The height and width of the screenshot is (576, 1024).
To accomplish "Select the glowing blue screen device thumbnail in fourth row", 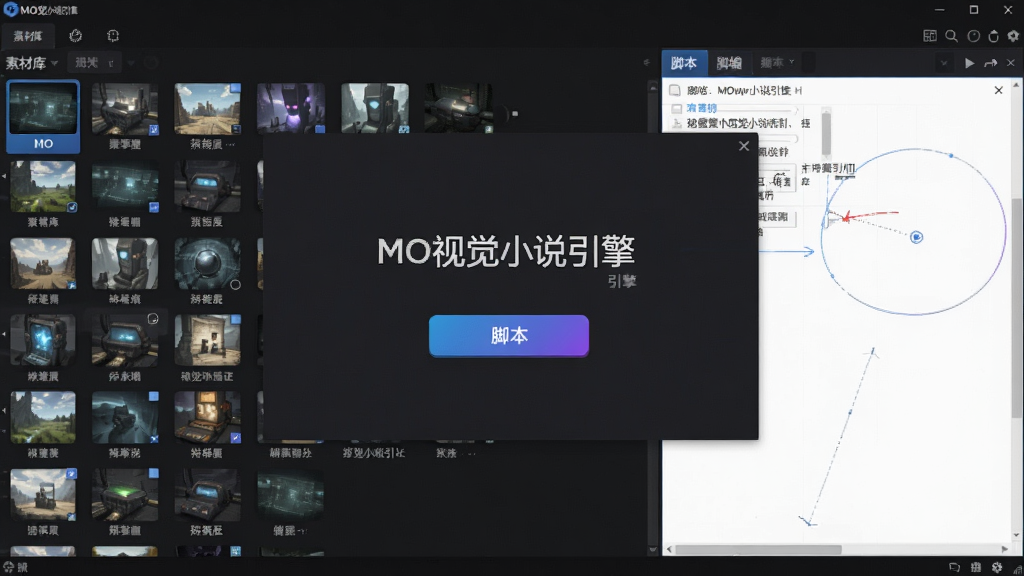I will tap(43, 340).
